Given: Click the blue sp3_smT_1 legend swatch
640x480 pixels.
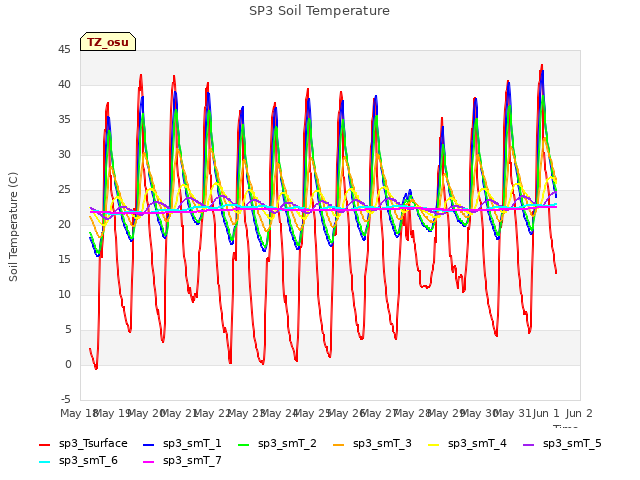Looking at the screenshot, I should tap(149, 444).
